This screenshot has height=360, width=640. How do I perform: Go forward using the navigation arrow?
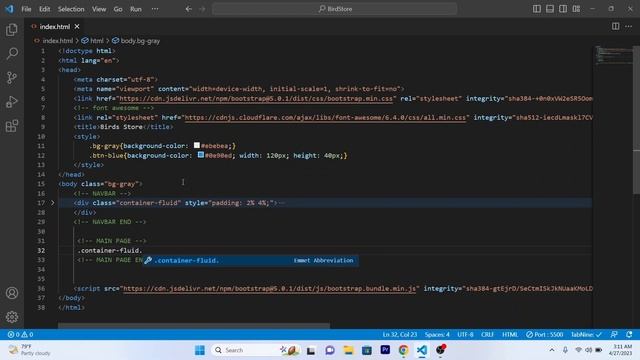click(x=202, y=9)
